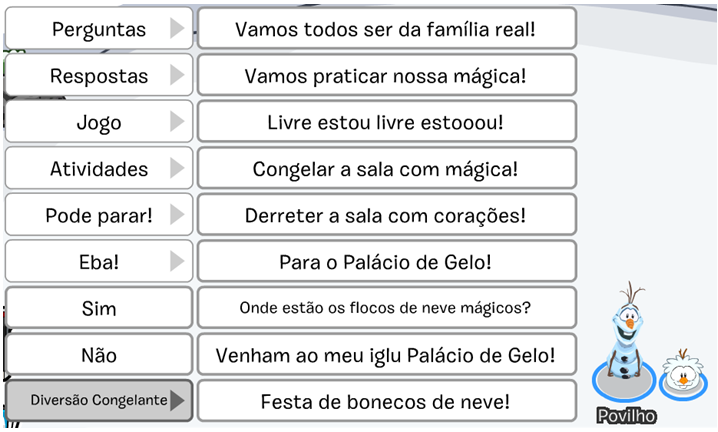Open the Jogo submenu arrow
Screen dimensions: 718x432
177,122
